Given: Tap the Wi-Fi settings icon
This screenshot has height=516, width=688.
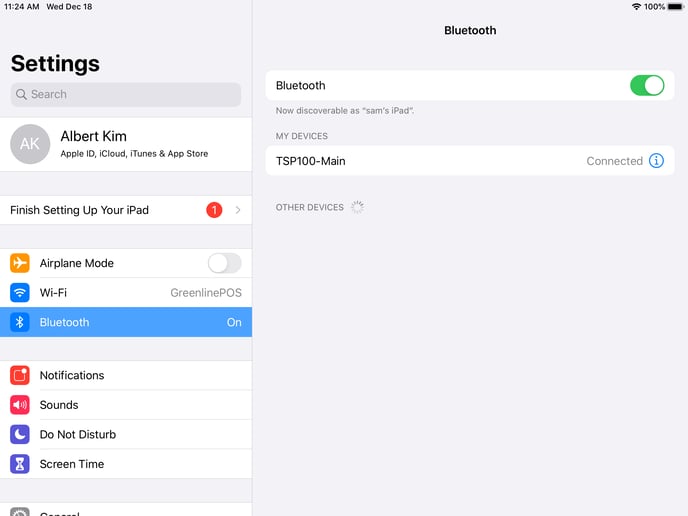Looking at the screenshot, I should click(20, 293).
